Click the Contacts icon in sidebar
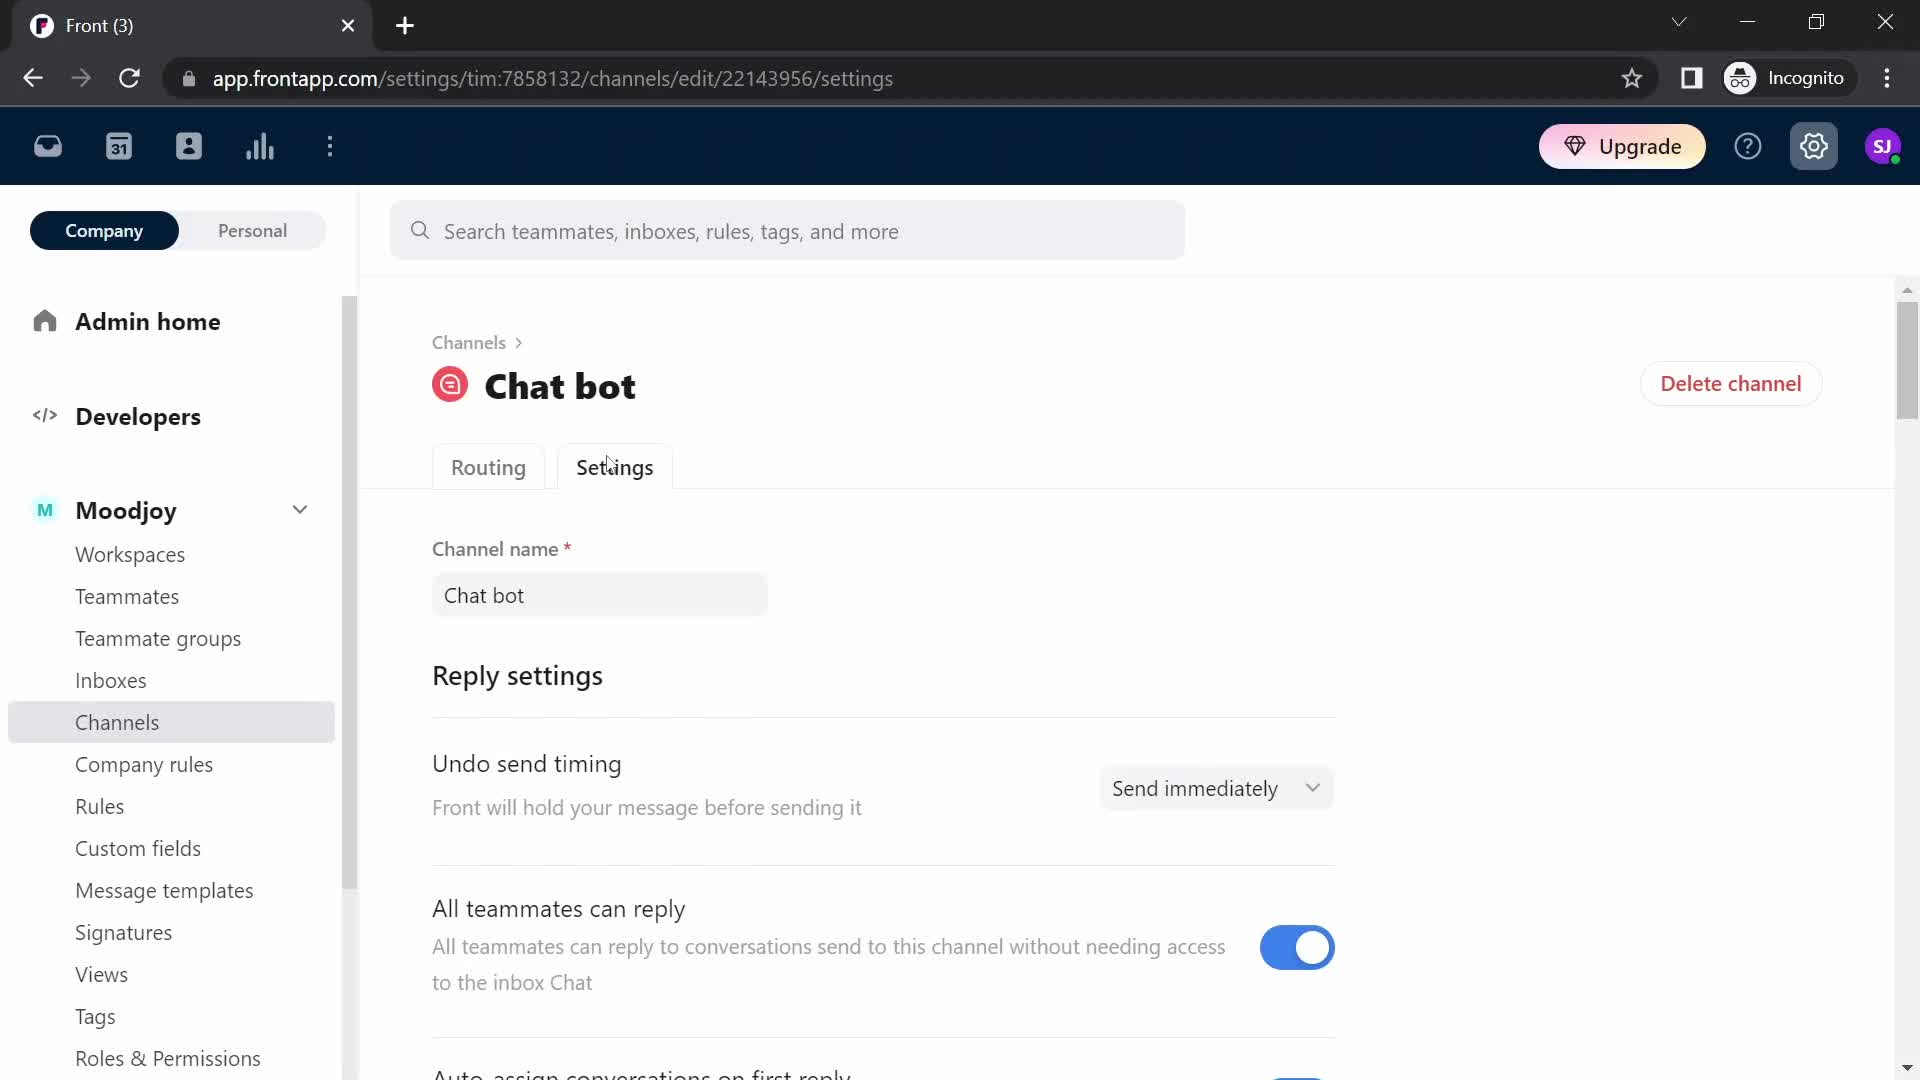 click(x=189, y=145)
